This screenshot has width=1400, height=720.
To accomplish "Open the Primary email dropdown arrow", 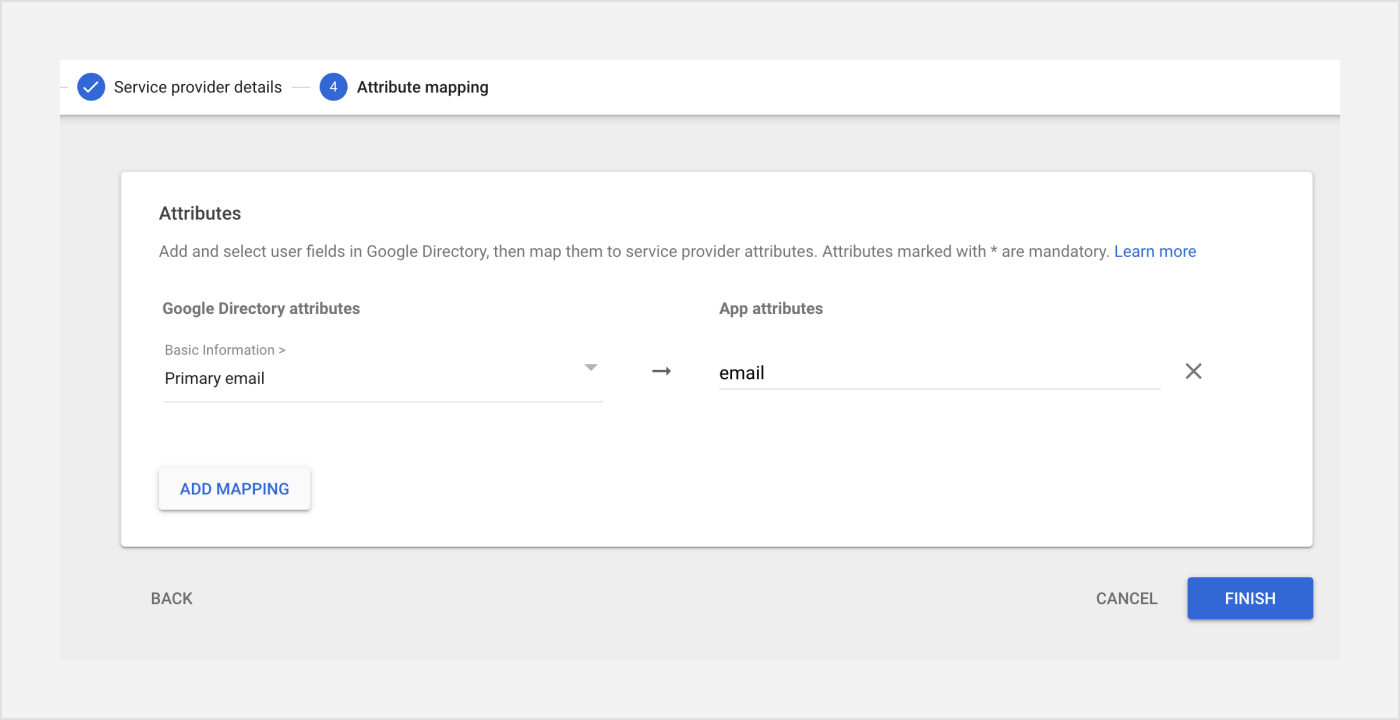I will click(590, 368).
